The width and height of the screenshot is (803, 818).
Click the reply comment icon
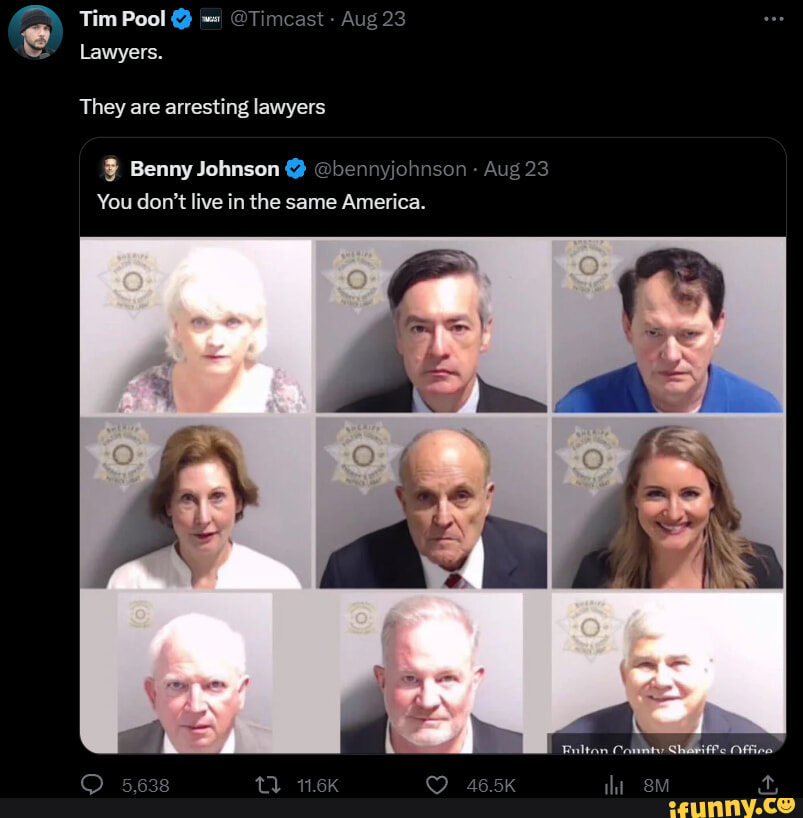click(93, 785)
